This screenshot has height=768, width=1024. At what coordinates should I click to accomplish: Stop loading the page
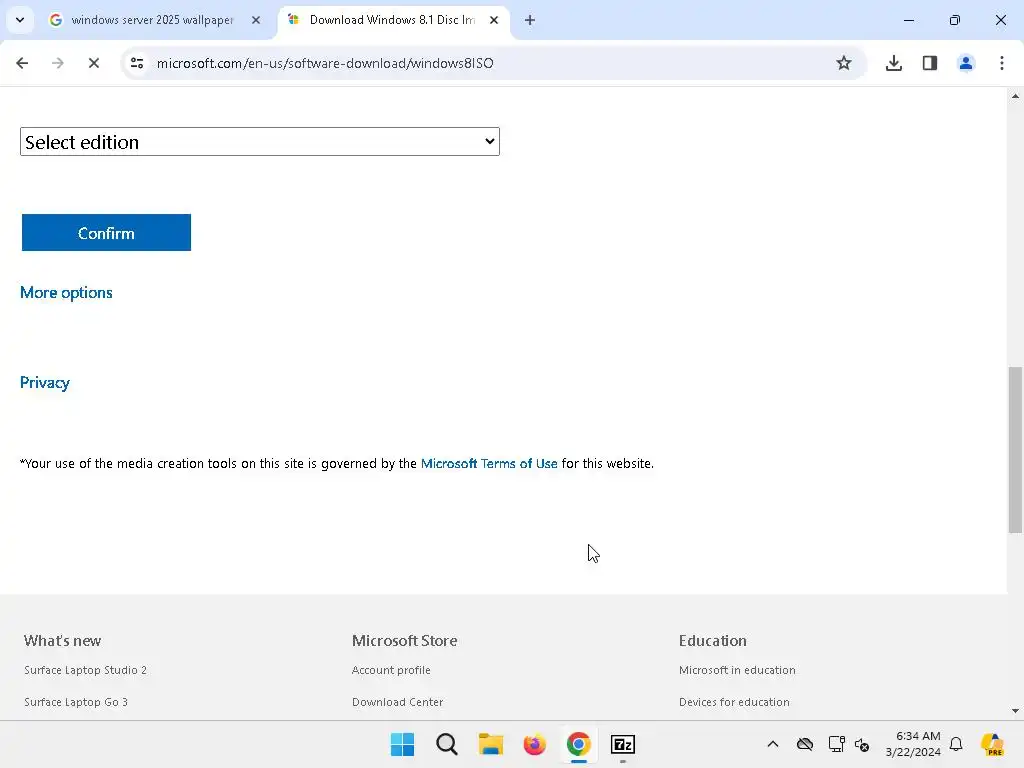(x=93, y=63)
